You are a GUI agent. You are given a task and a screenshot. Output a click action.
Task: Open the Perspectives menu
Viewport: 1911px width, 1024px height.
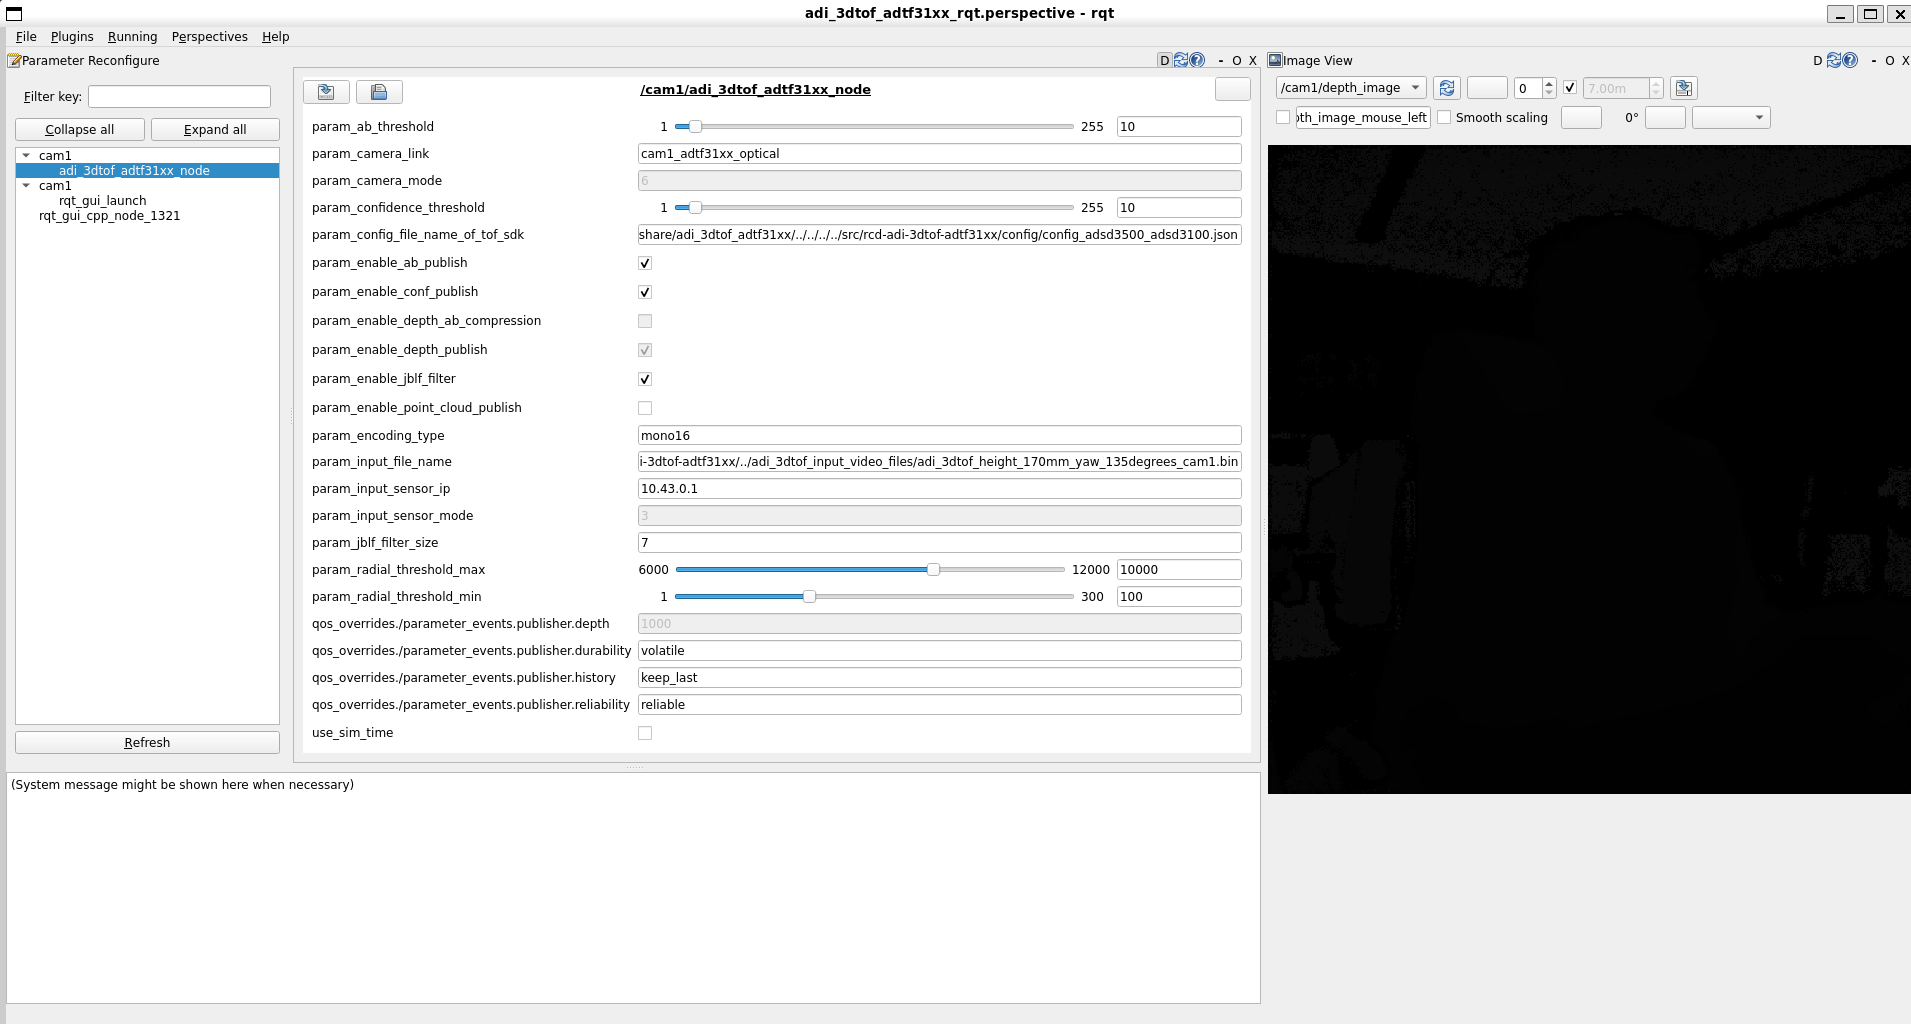coord(209,36)
